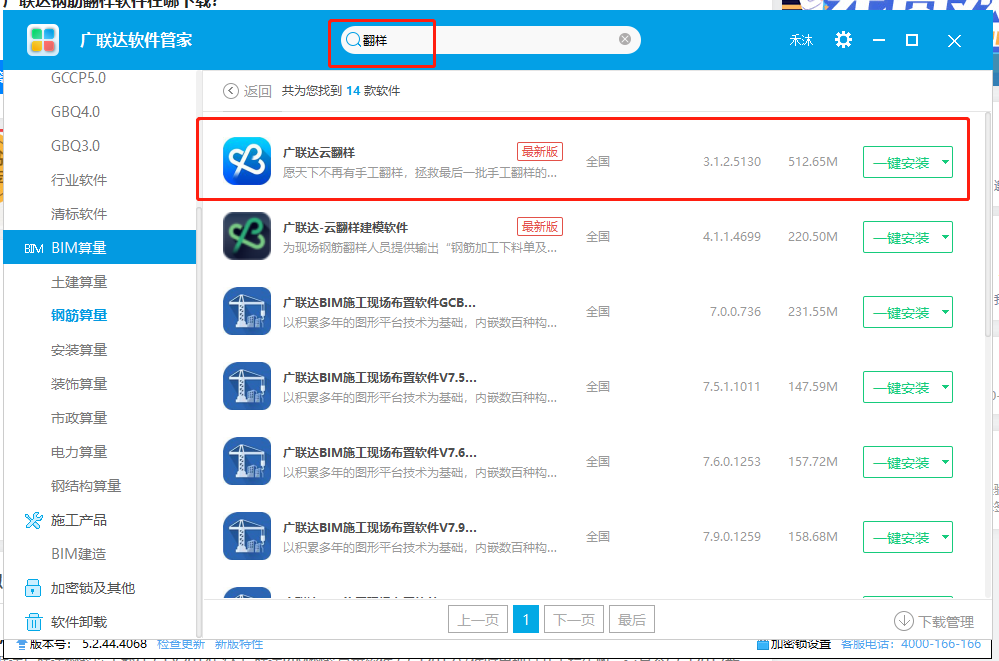Open BIM建造 category
This screenshot has width=999, height=661.
[x=78, y=554]
